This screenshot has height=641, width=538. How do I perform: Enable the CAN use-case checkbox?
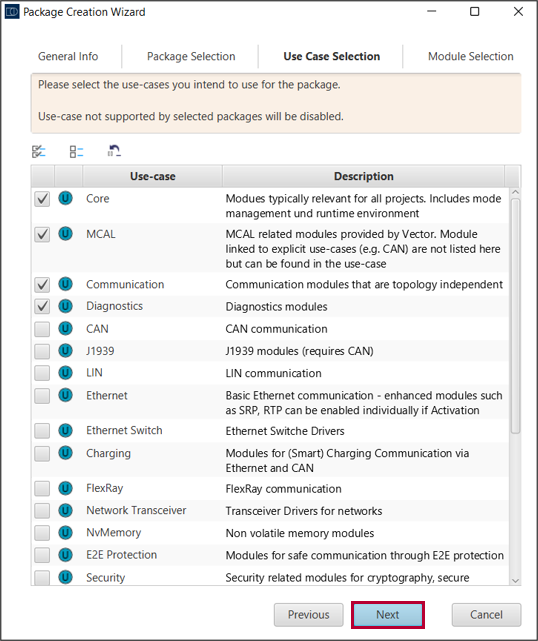tap(42, 329)
